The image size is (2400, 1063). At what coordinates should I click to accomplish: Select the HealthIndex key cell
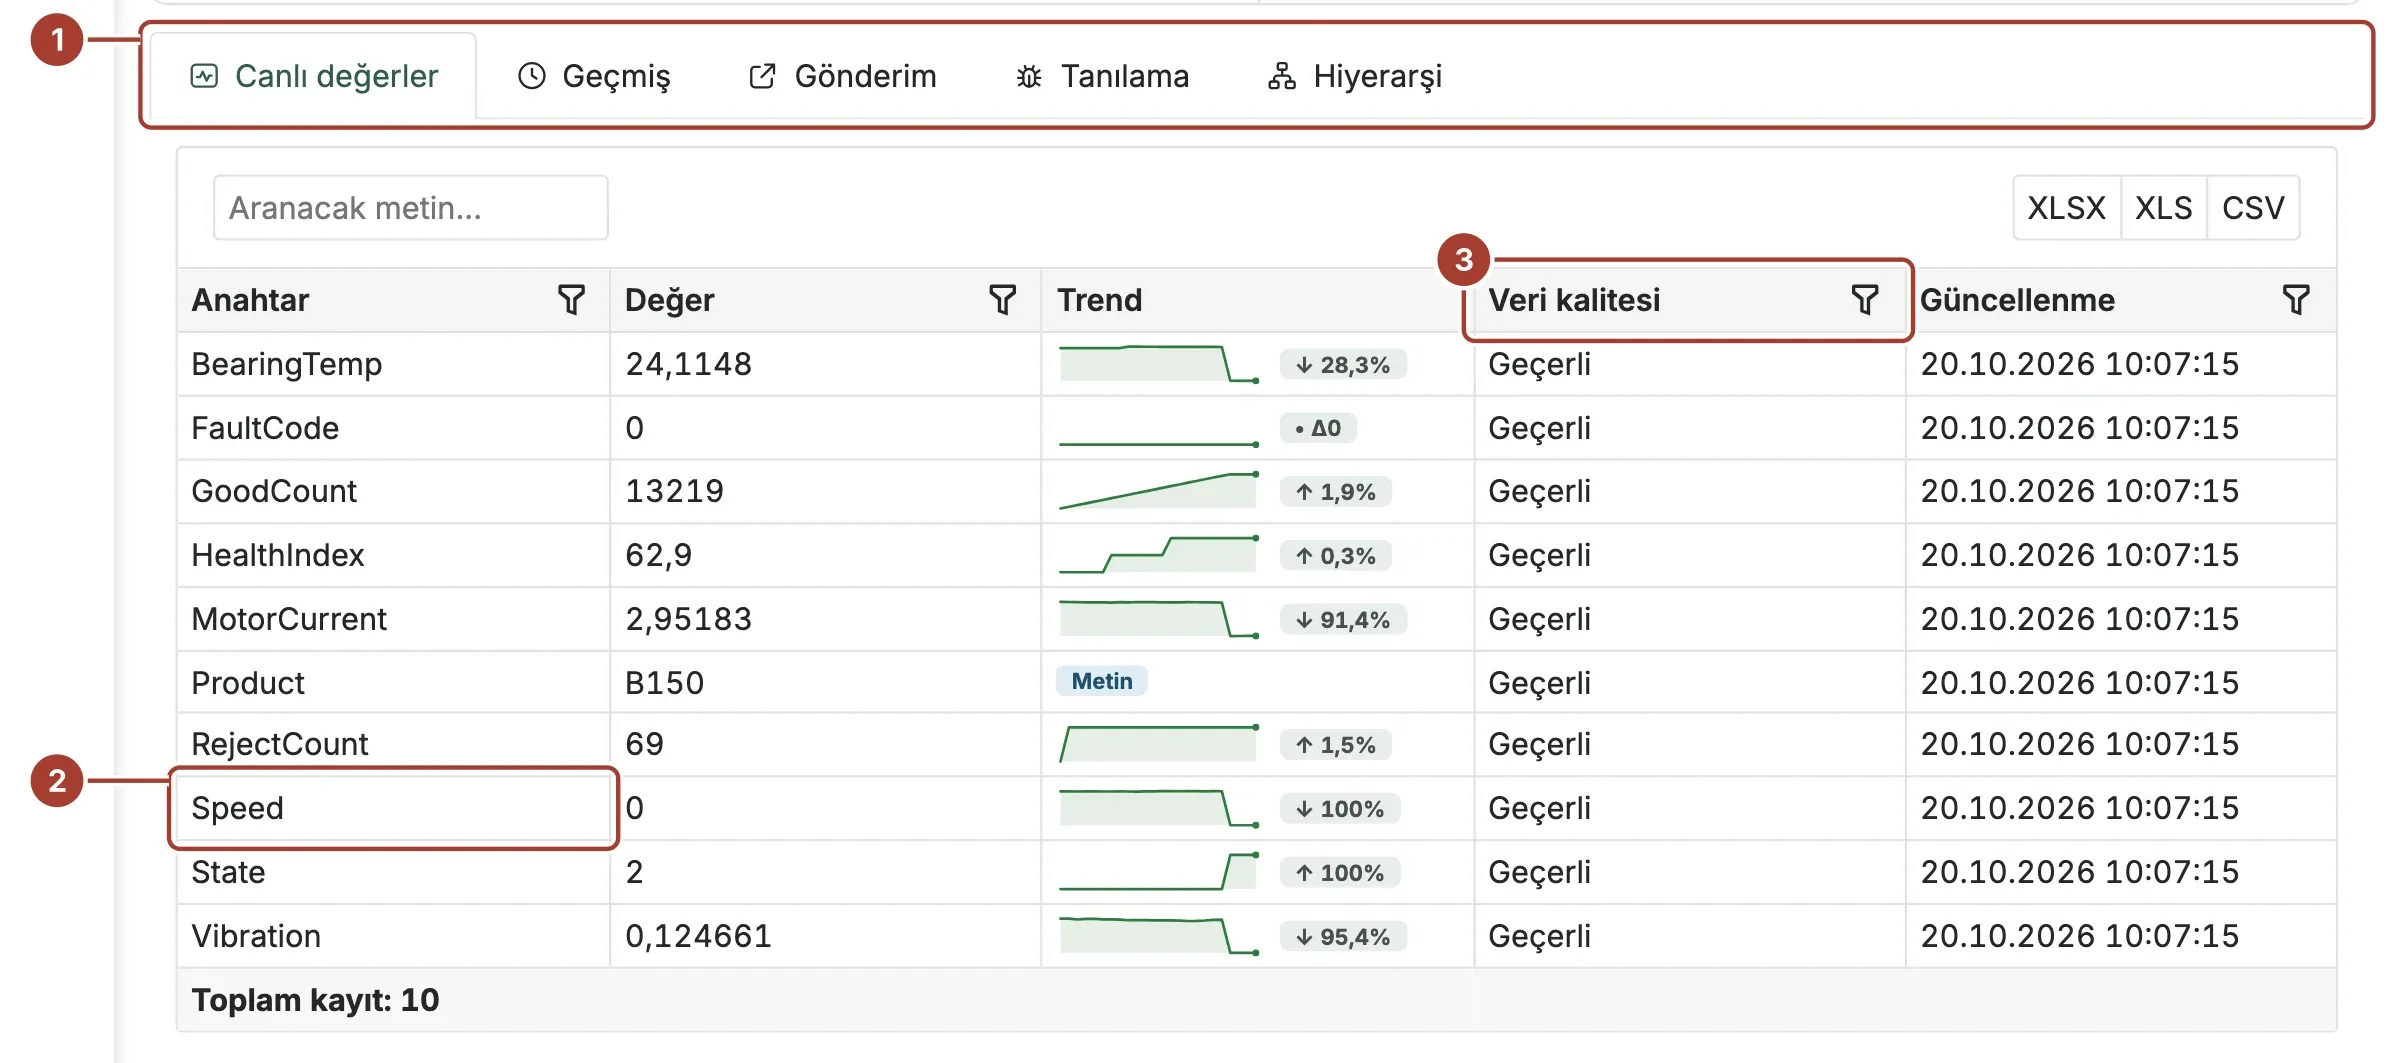click(x=394, y=555)
